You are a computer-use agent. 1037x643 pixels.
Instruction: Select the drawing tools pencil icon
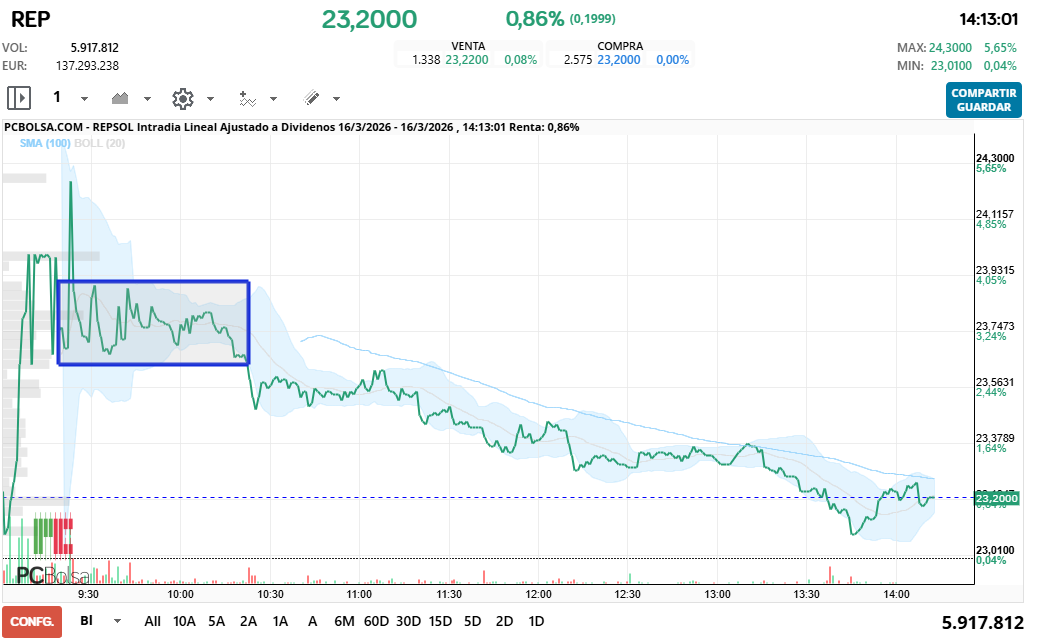point(313,98)
